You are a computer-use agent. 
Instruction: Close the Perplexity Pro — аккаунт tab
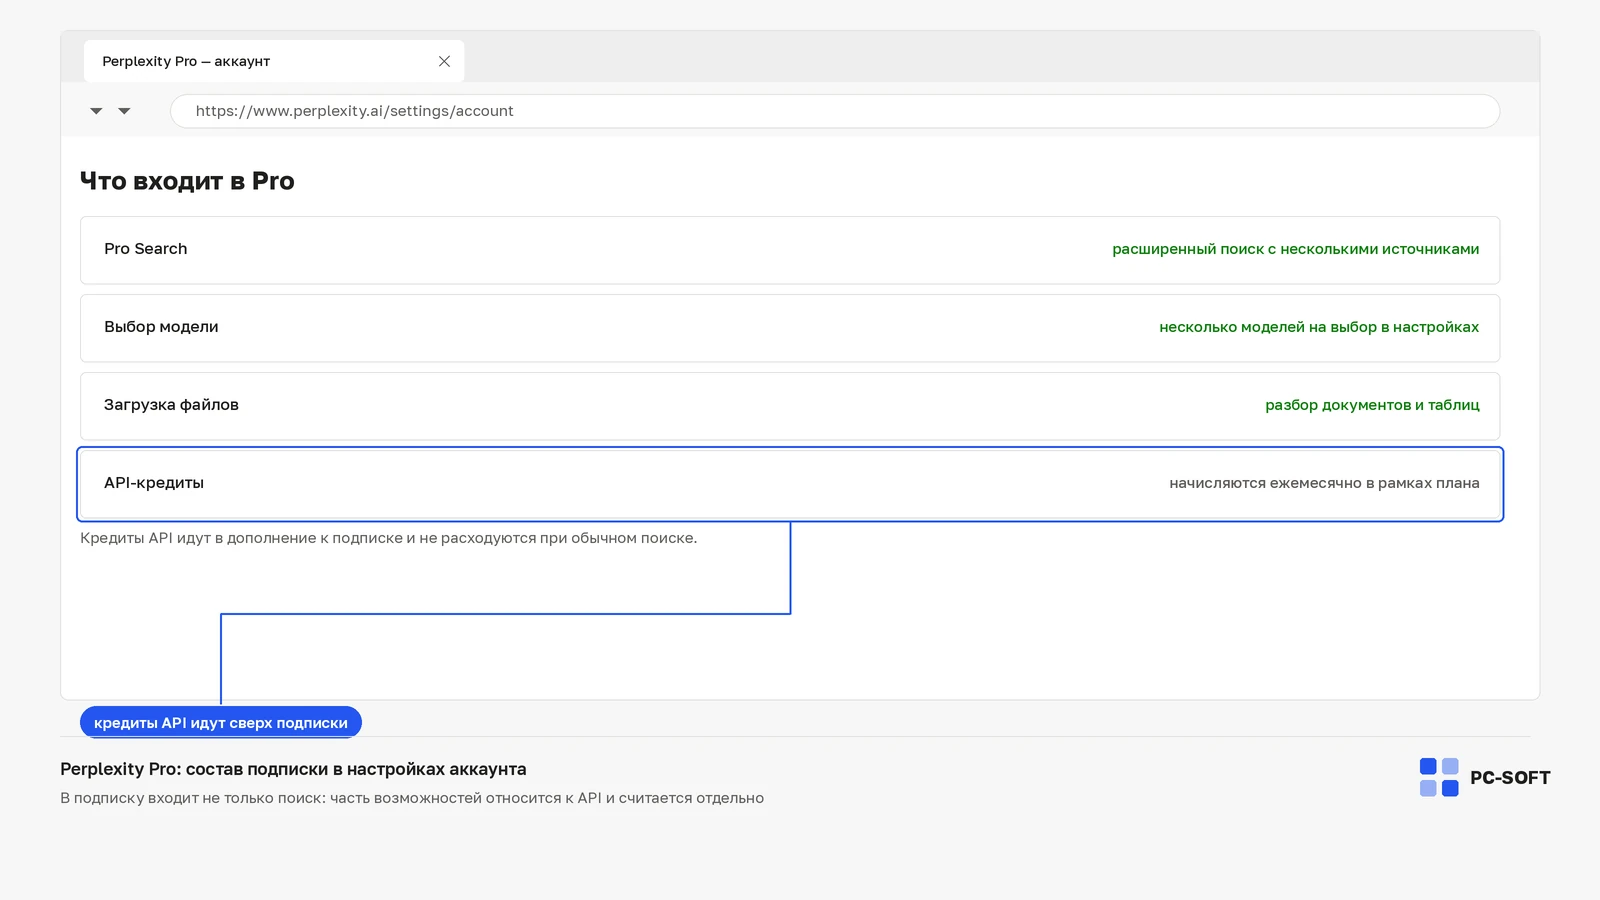[x=444, y=61]
